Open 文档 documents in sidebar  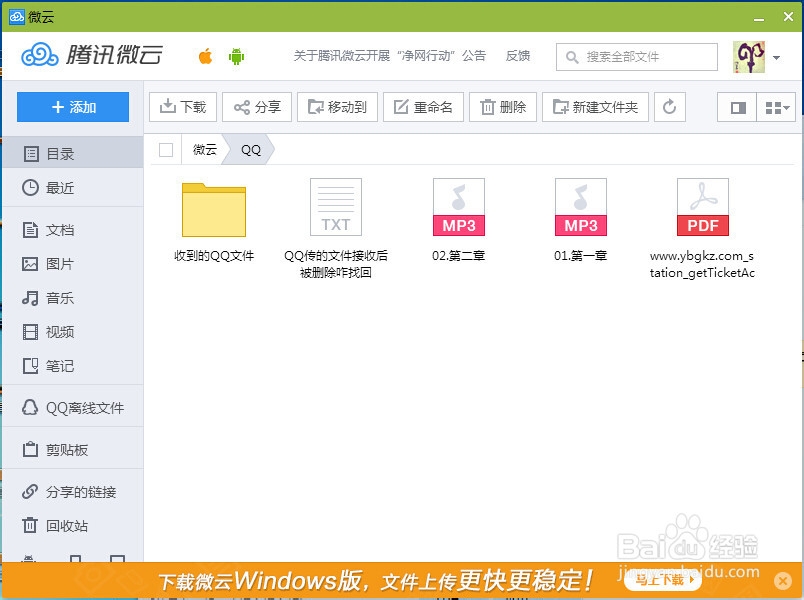pyautogui.click(x=73, y=230)
